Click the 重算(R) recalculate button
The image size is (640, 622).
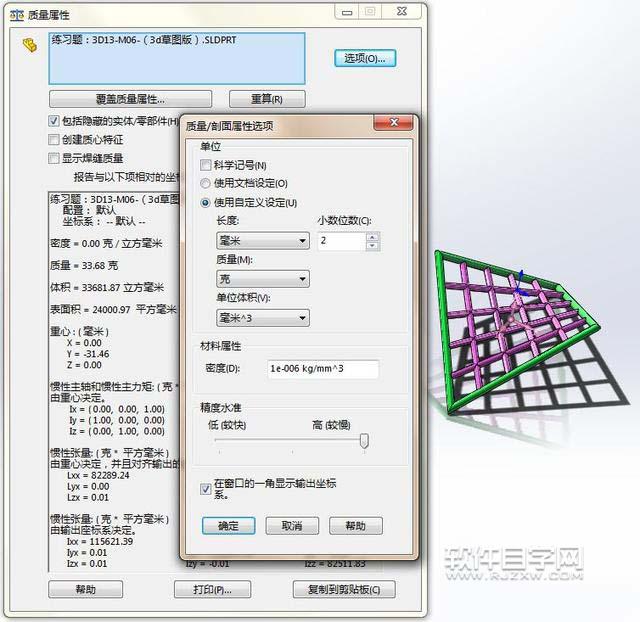267,99
